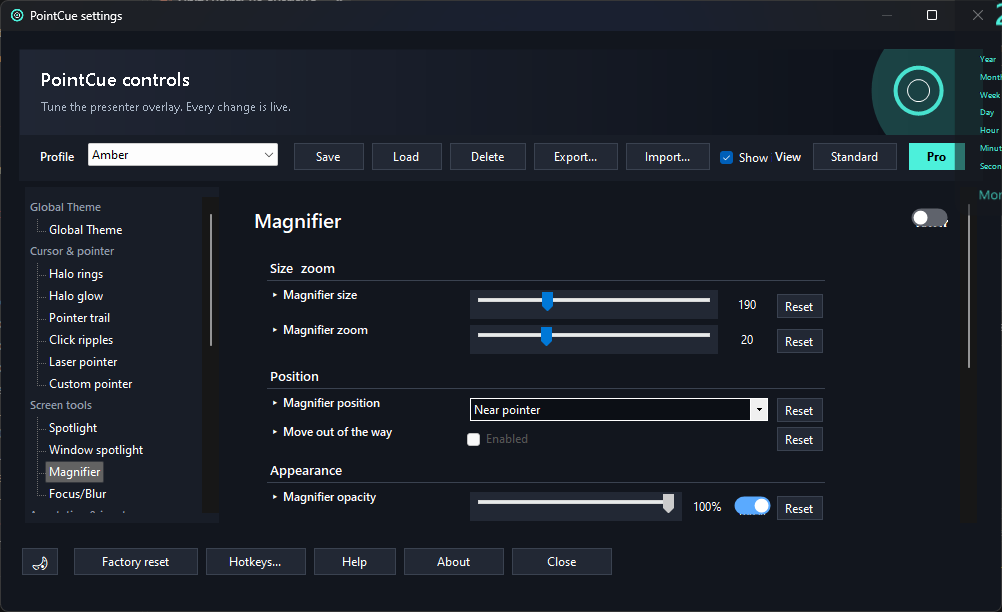Viewport: 1002px width, 612px height.
Task: Open Click ripples settings
Action: click(81, 340)
